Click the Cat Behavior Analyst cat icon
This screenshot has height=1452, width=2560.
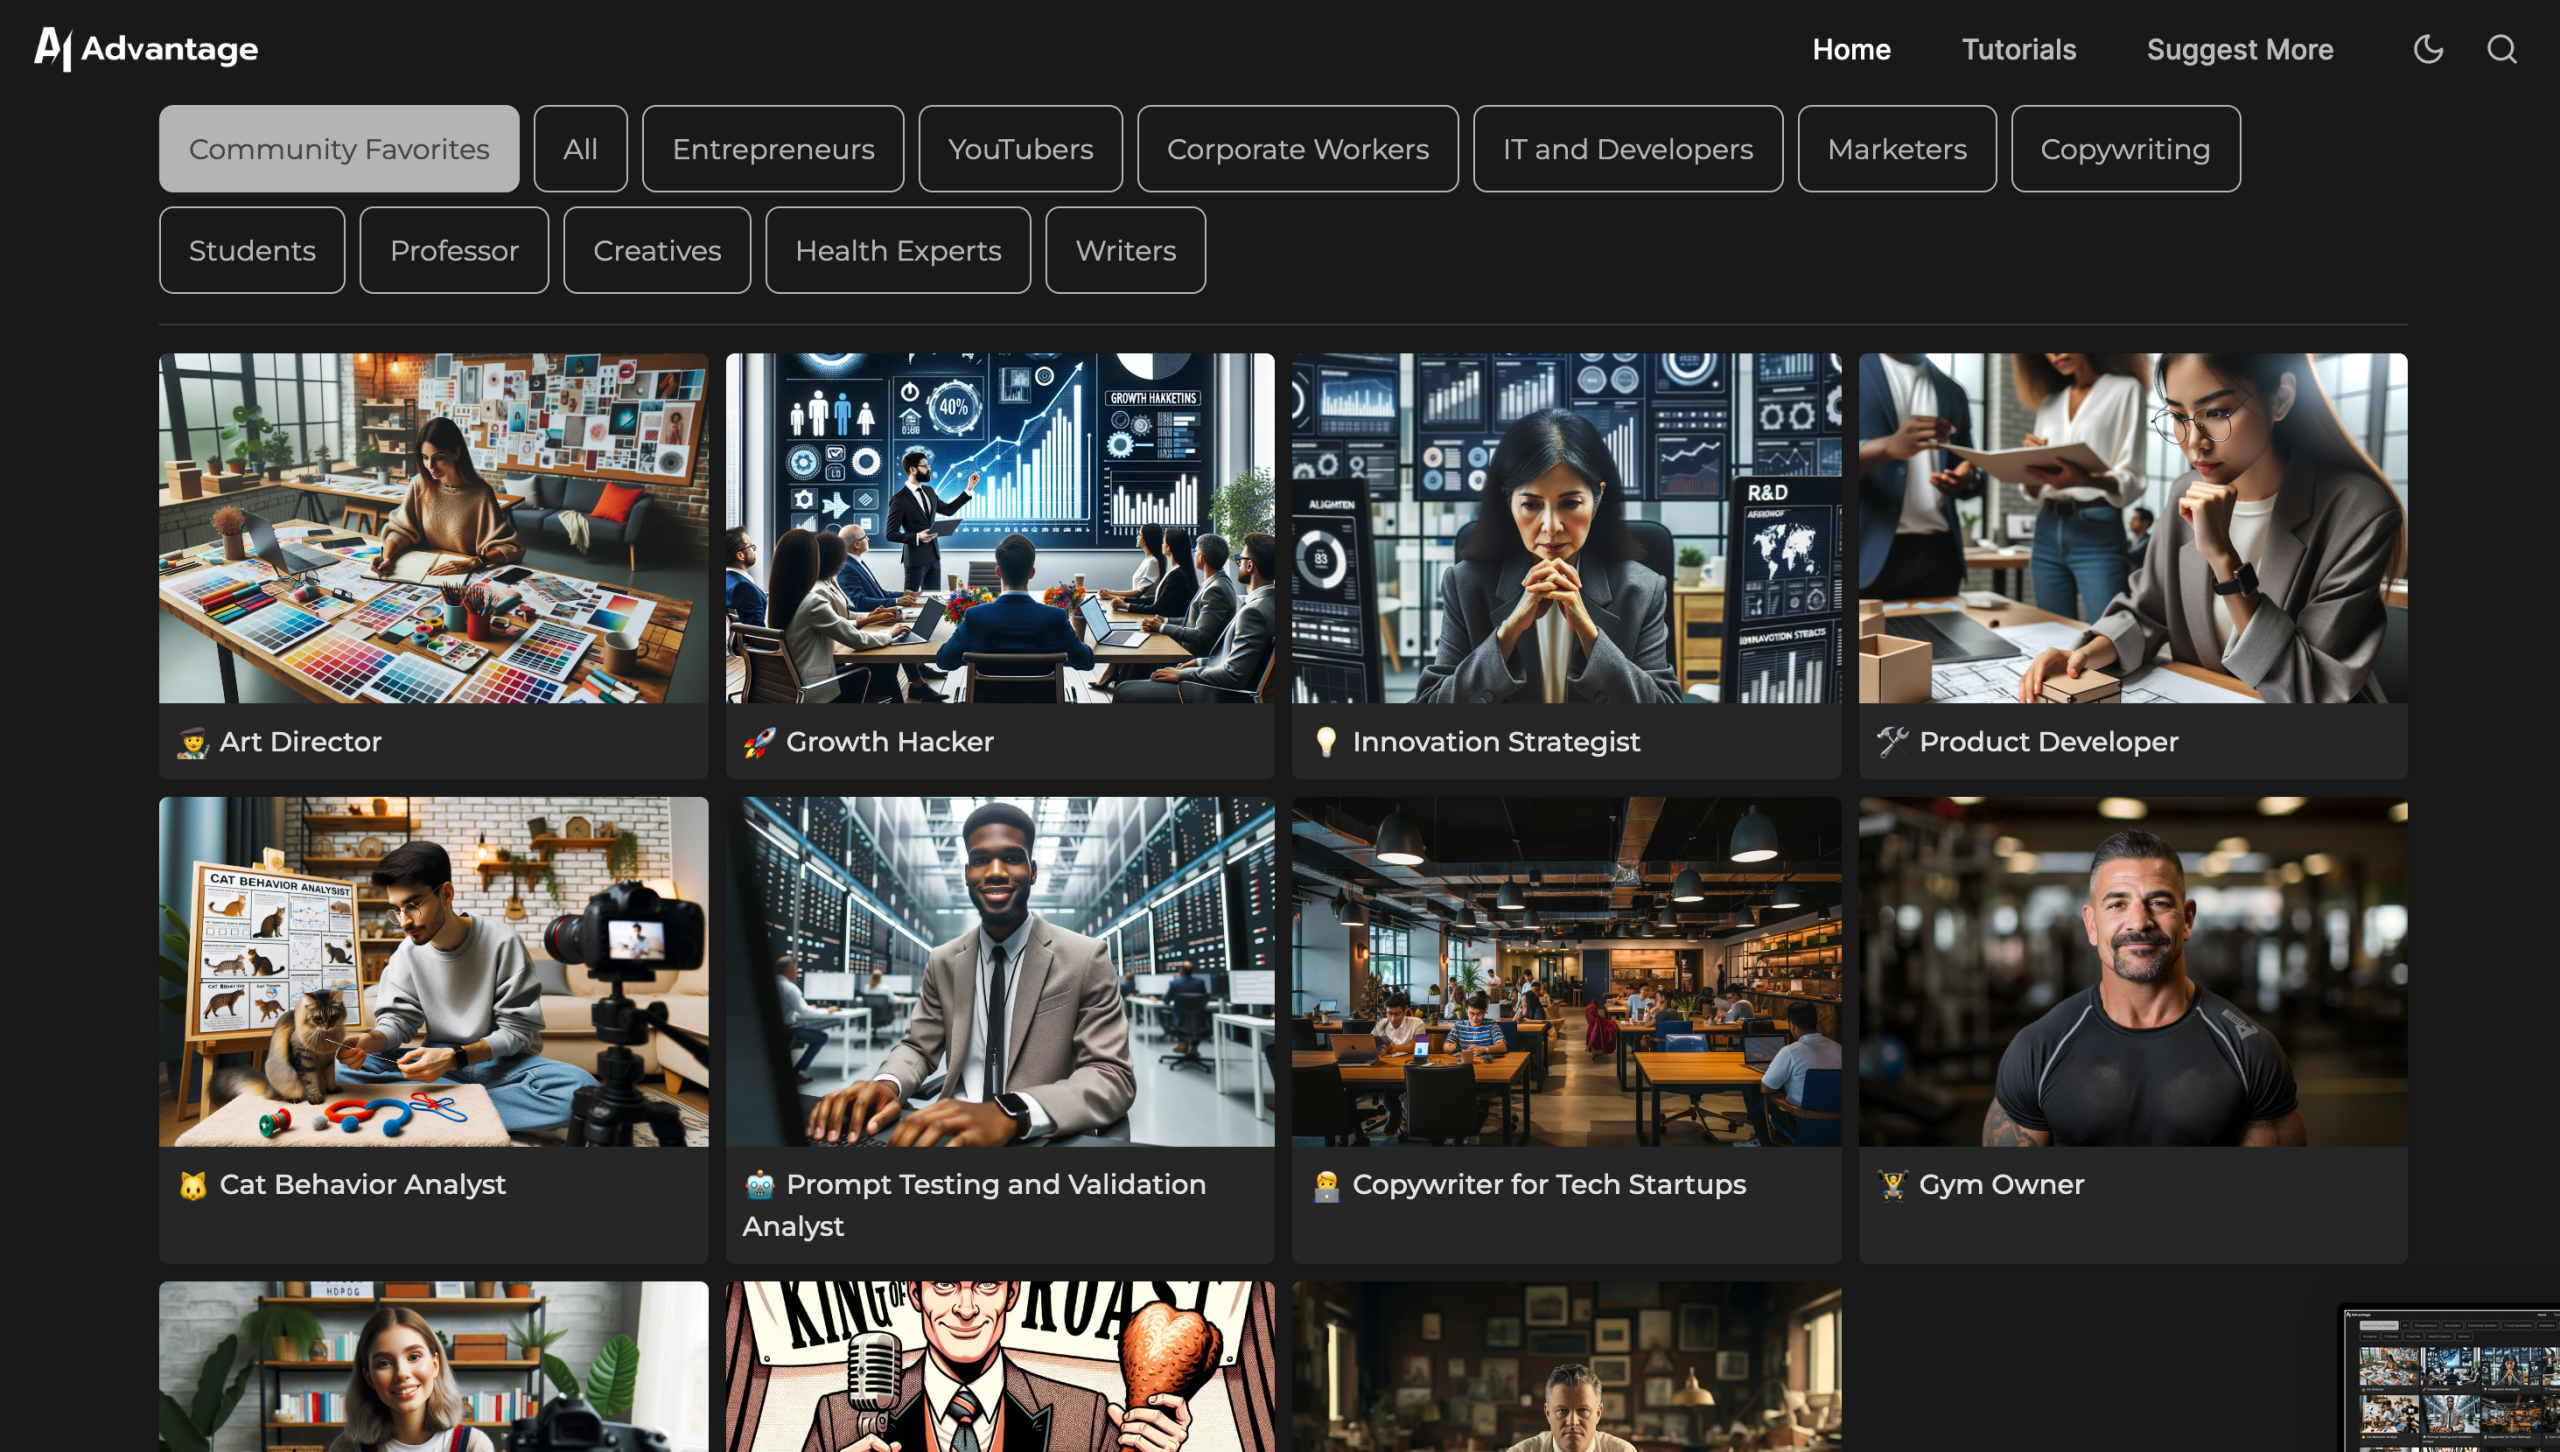point(192,1185)
